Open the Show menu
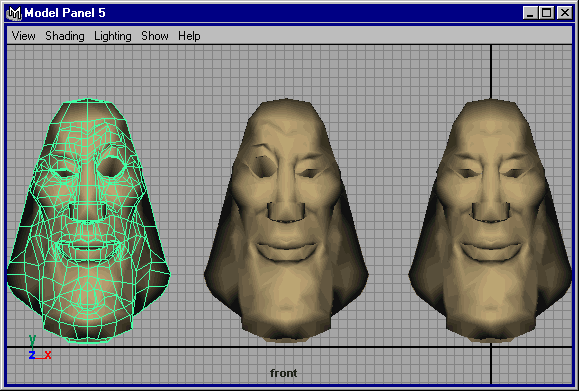This screenshot has width=579, height=391. pyautogui.click(x=155, y=36)
